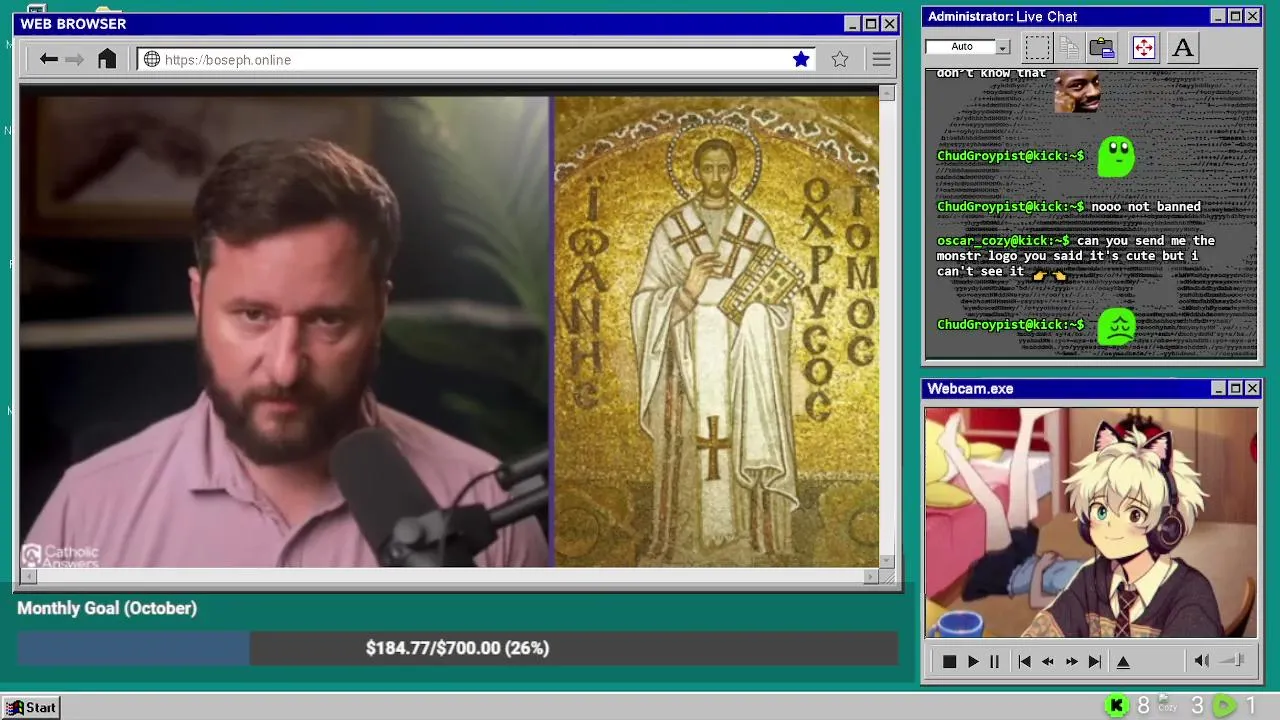Click the "Monthly Goal (October)" label
The height and width of the screenshot is (720, 1280).
click(107, 608)
